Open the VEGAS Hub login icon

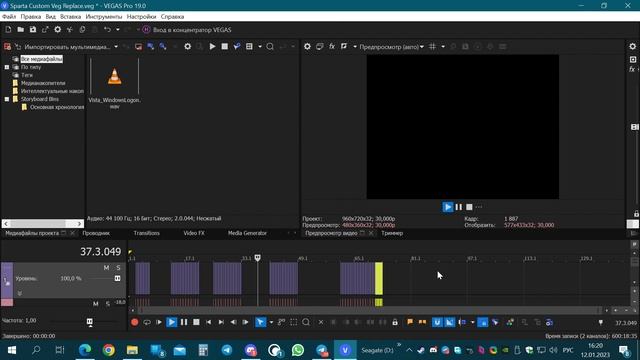coord(147,30)
